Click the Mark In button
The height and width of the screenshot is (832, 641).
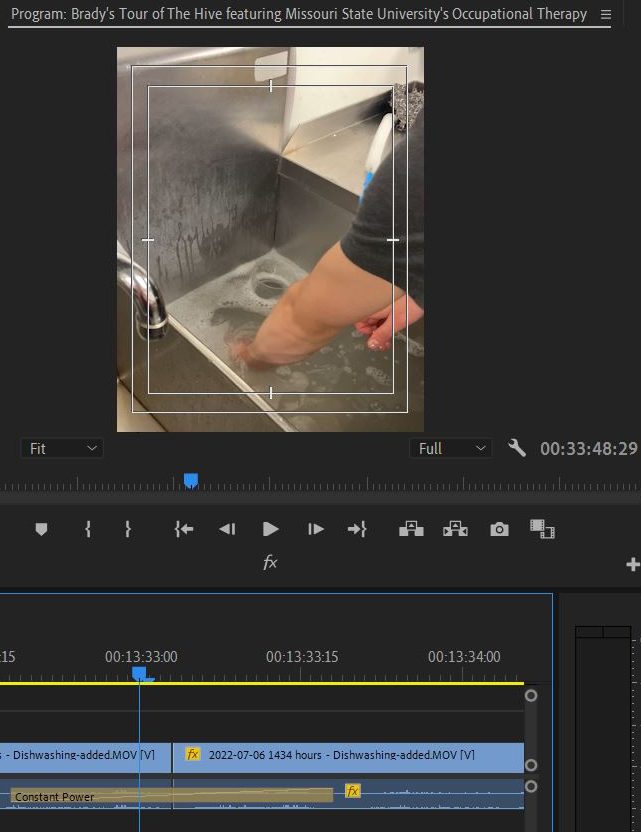click(x=88, y=529)
